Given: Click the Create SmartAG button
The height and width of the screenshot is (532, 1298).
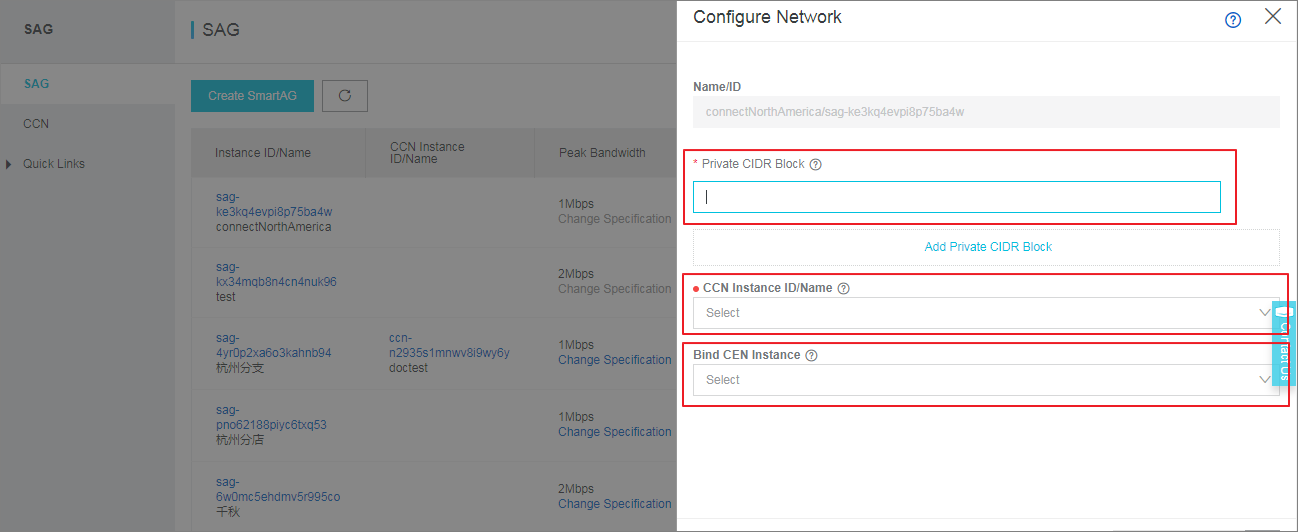Looking at the screenshot, I should 253,96.
